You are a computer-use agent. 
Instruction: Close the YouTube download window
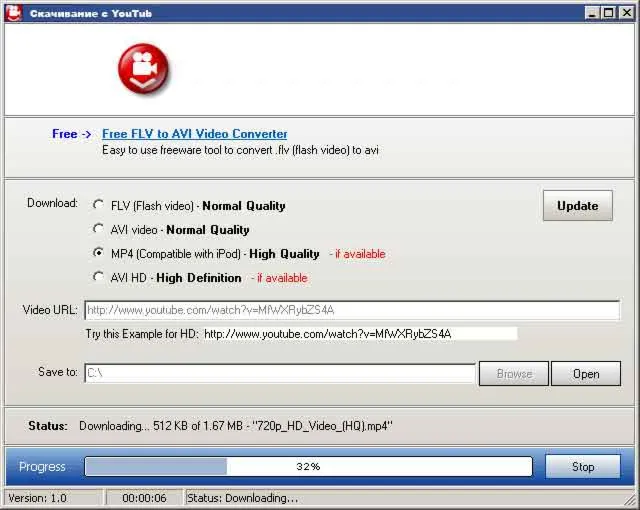[627, 13]
